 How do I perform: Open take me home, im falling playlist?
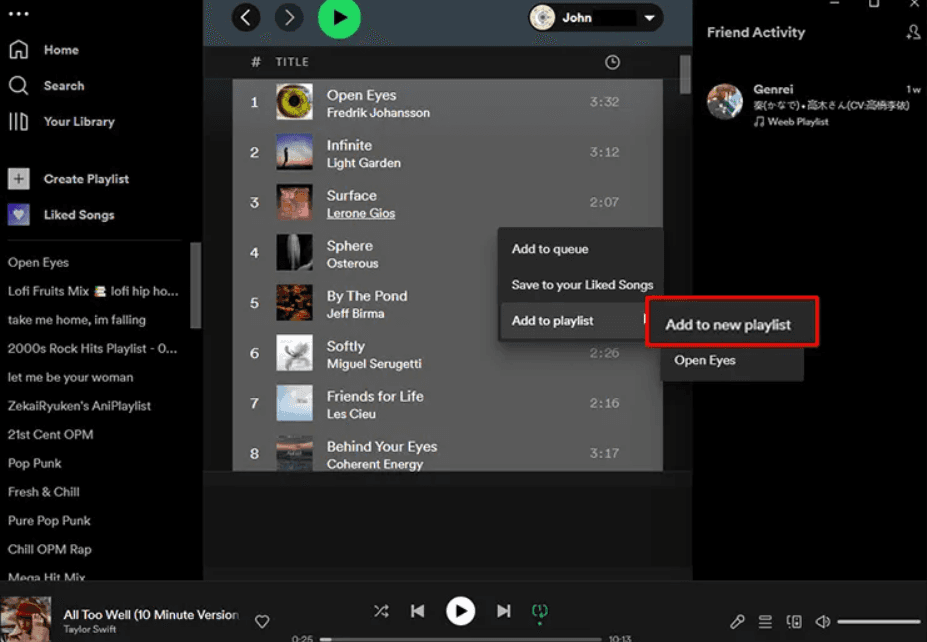tap(76, 320)
